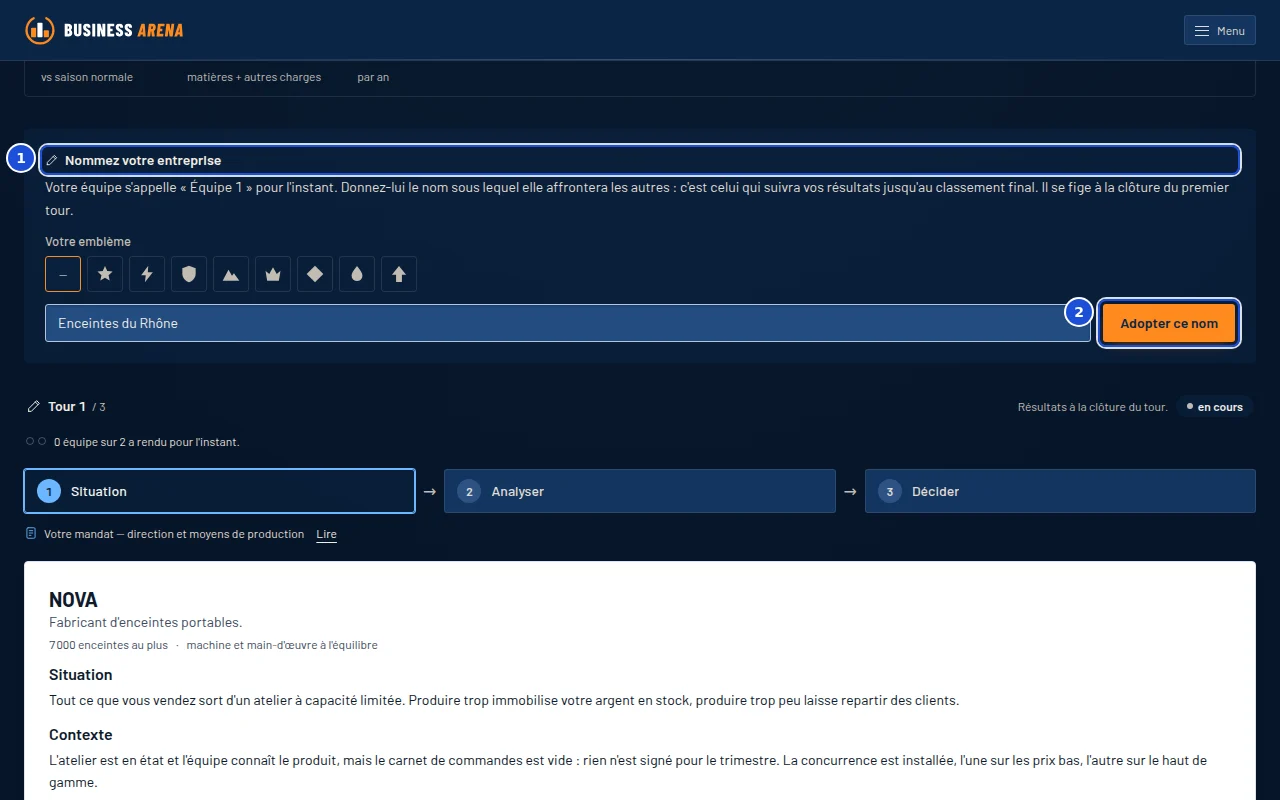The height and width of the screenshot is (800, 1280).
Task: Select the mountain emblem
Action: pyautogui.click(x=231, y=274)
